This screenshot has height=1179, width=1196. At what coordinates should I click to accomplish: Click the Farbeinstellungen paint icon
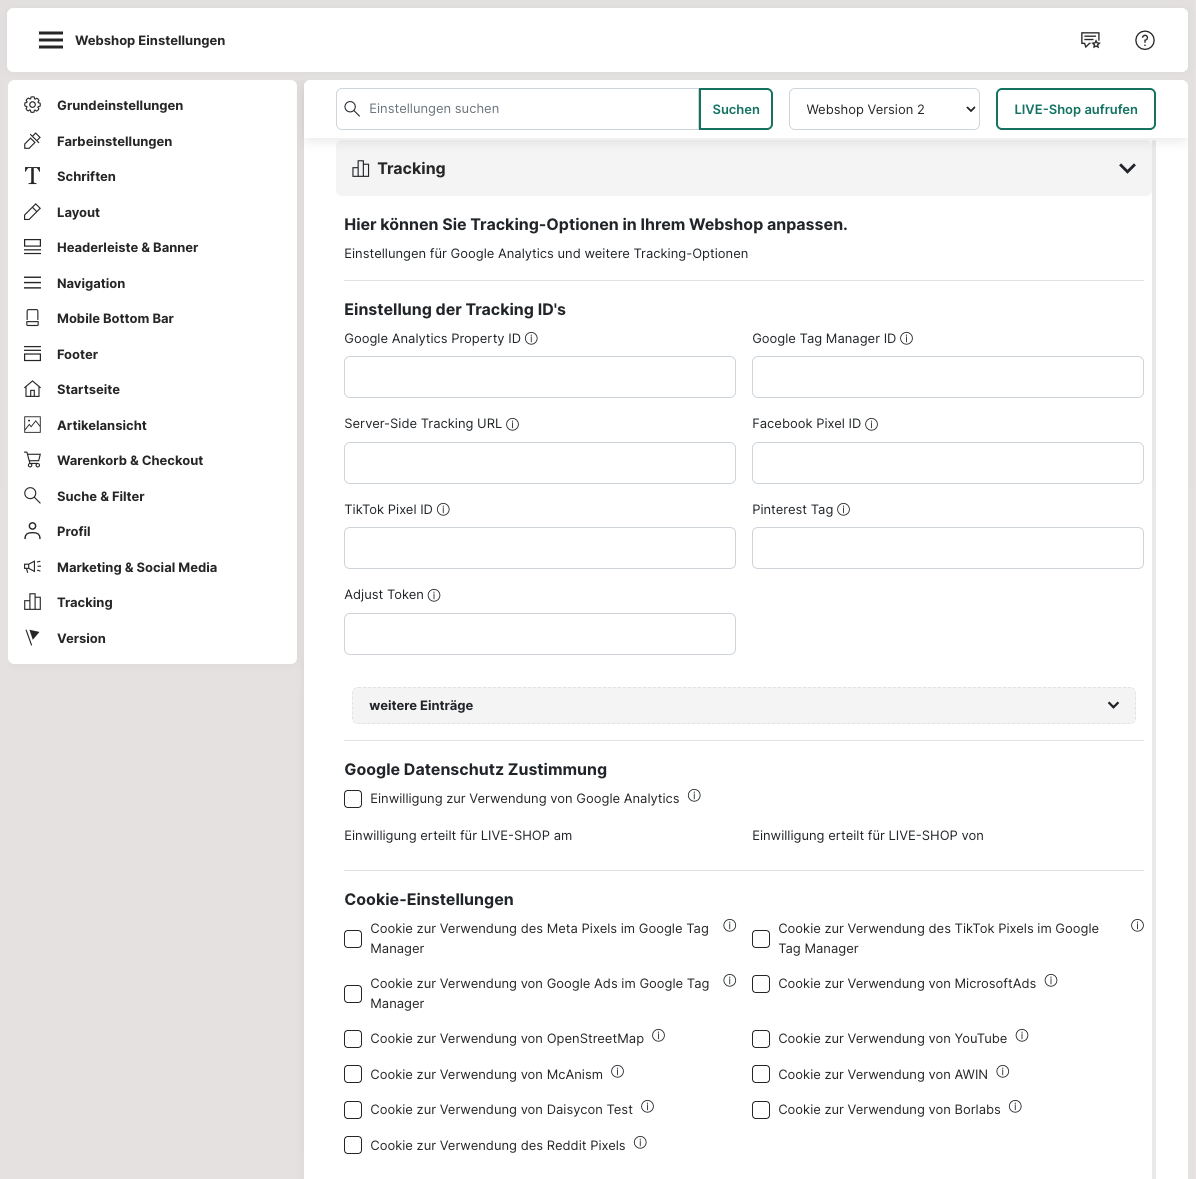[x=33, y=141]
